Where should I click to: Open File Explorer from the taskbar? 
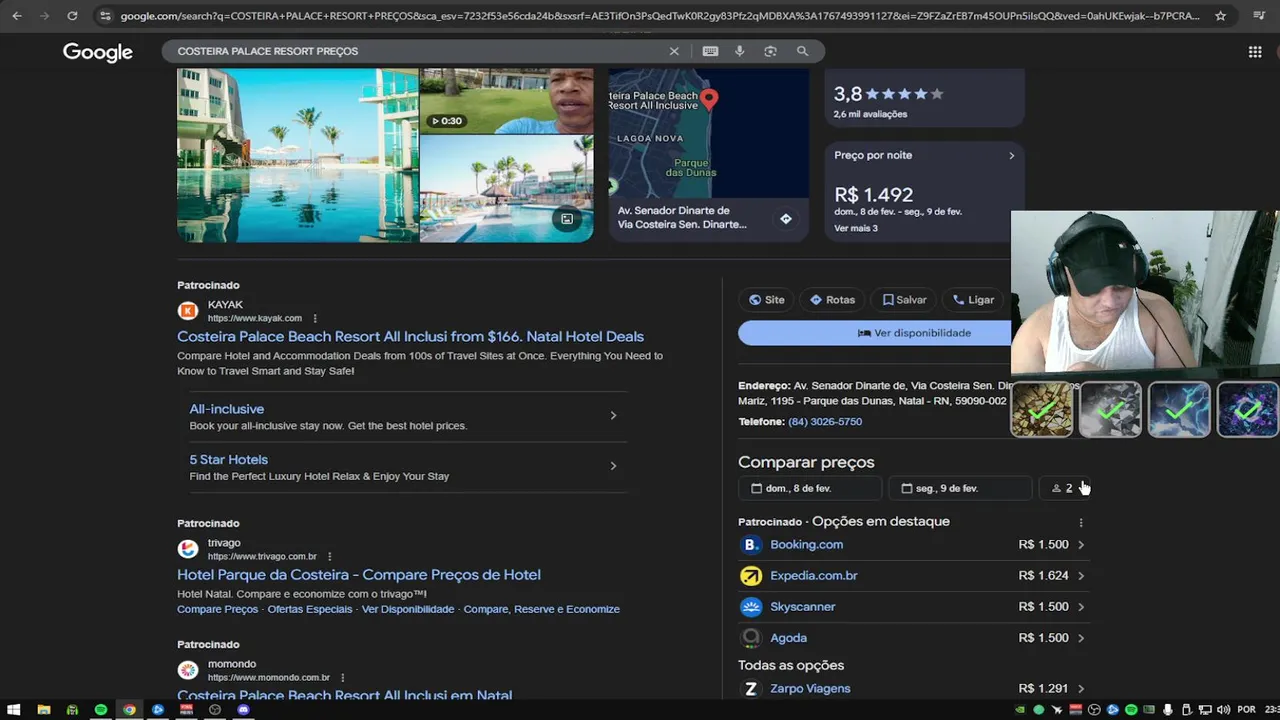click(x=43, y=710)
